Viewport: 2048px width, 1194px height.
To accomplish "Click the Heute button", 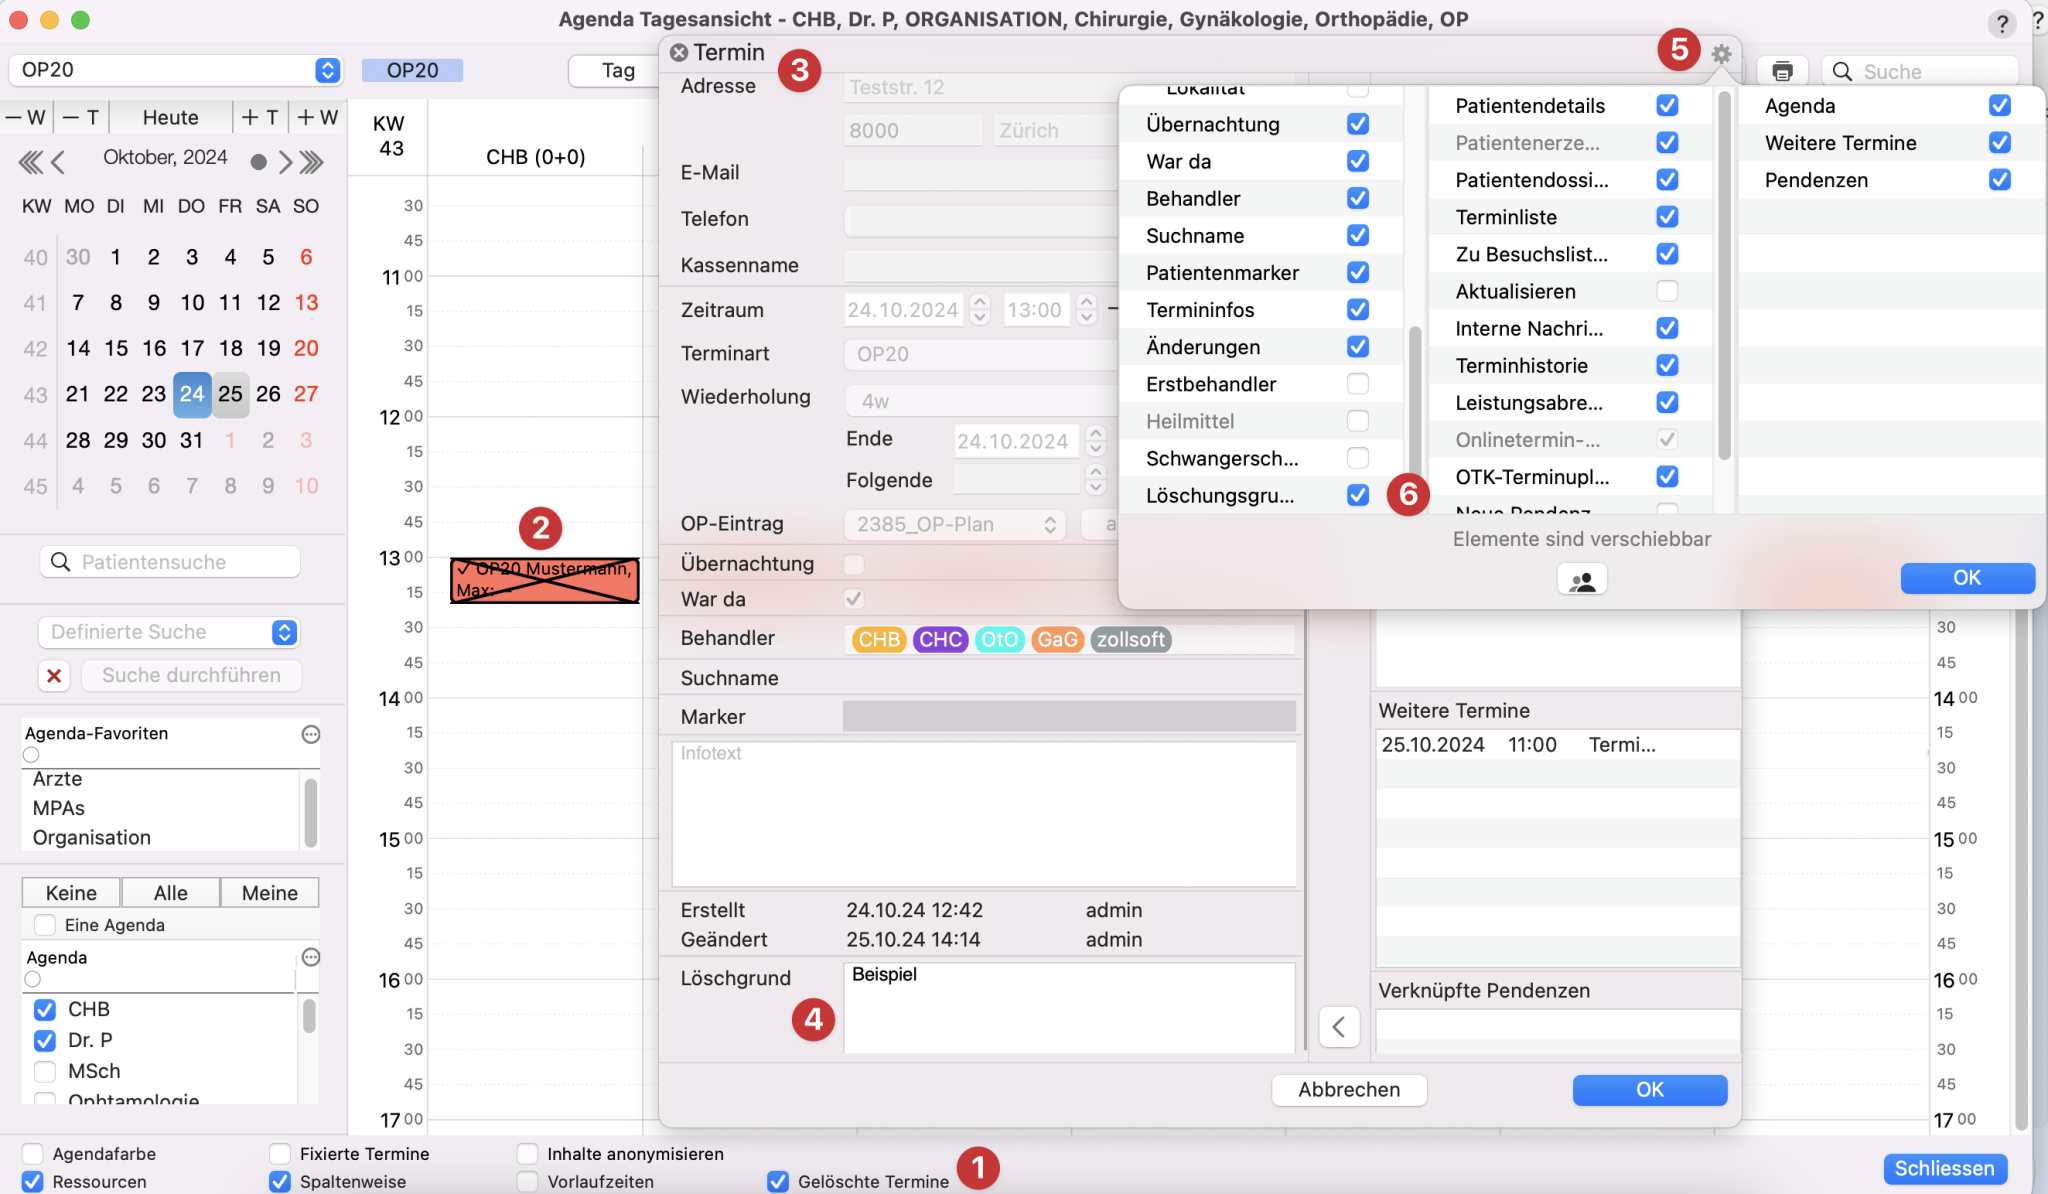I will 170,117.
